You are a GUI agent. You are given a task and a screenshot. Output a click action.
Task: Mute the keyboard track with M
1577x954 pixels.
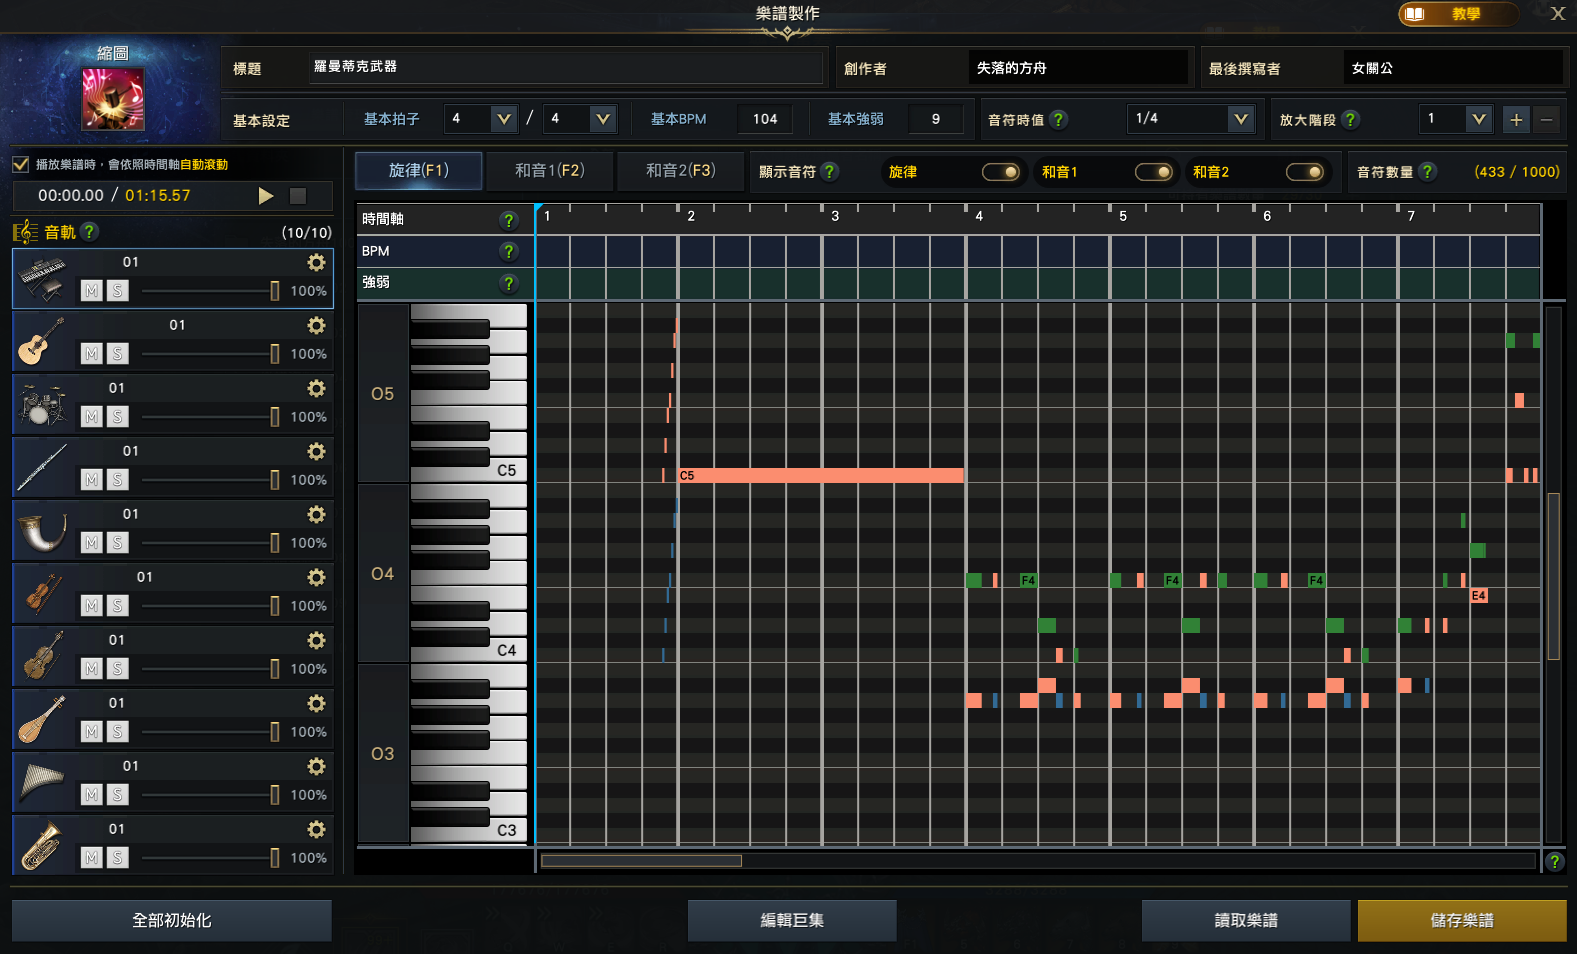[x=92, y=291]
